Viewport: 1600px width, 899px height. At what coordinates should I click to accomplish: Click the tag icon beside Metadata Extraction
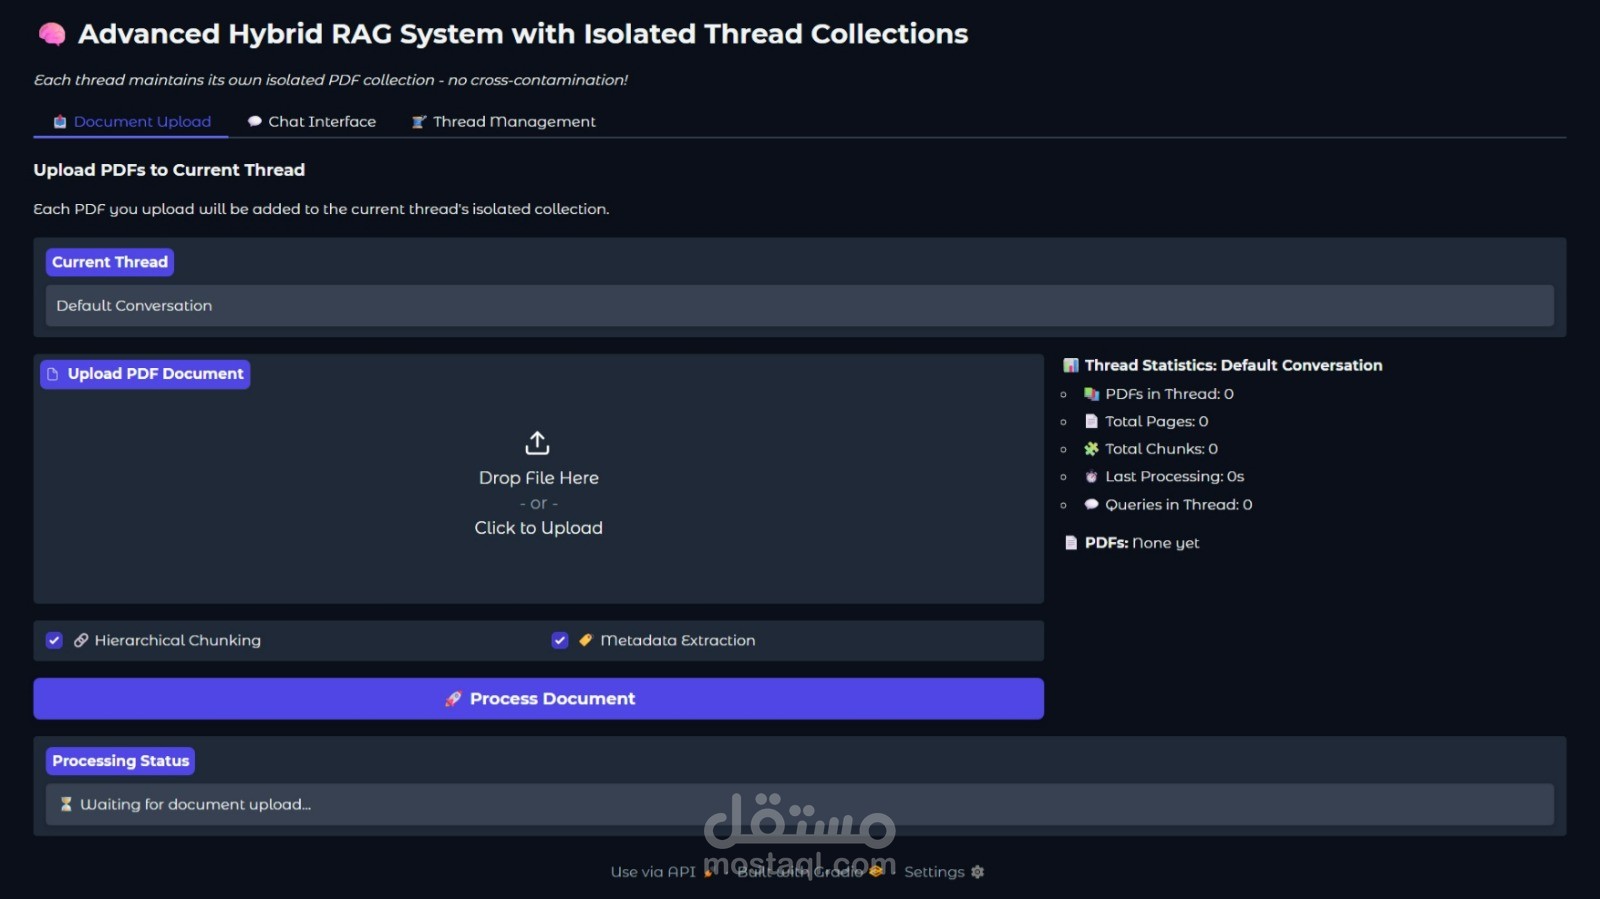pos(586,640)
